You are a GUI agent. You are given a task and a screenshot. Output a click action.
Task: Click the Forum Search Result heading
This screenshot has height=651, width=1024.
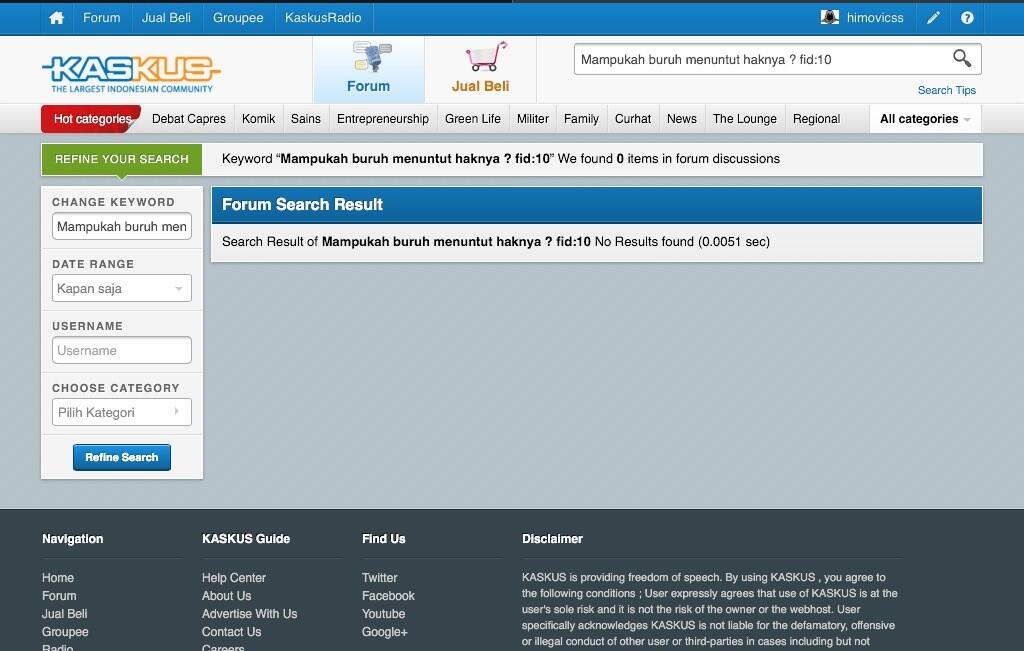[x=302, y=204]
